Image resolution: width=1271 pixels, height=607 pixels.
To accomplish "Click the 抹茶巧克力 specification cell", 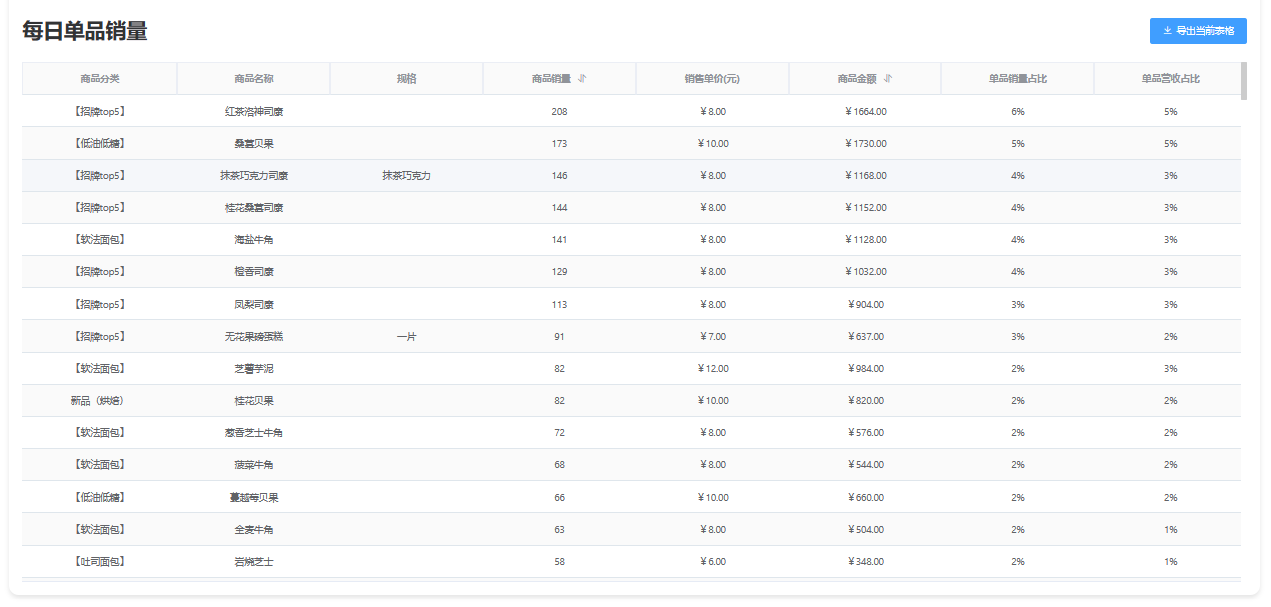I will [x=406, y=176].
